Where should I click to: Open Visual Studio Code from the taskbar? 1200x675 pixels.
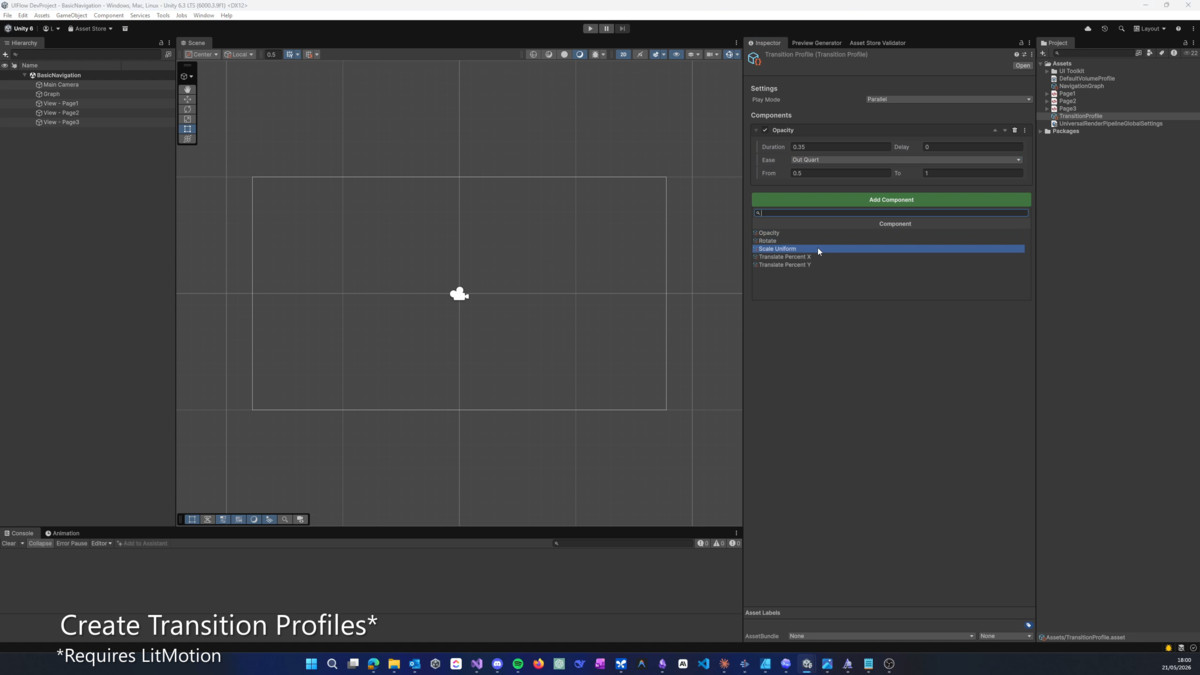tap(703, 664)
